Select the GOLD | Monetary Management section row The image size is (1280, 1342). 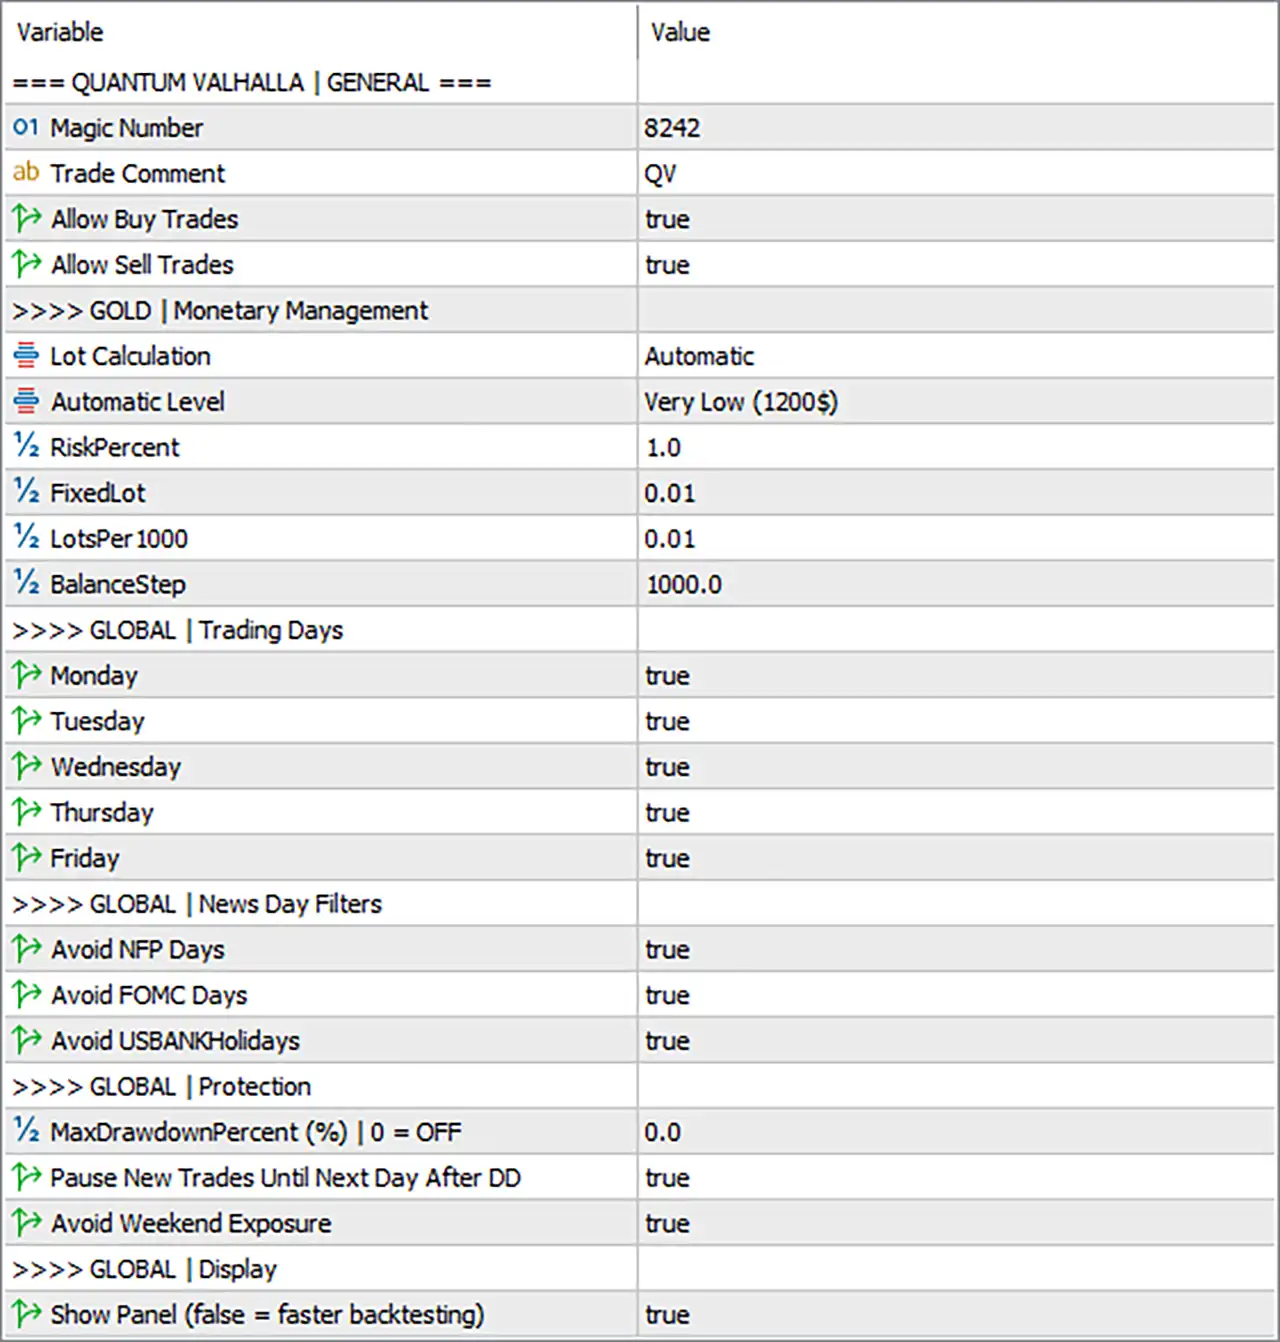640,310
